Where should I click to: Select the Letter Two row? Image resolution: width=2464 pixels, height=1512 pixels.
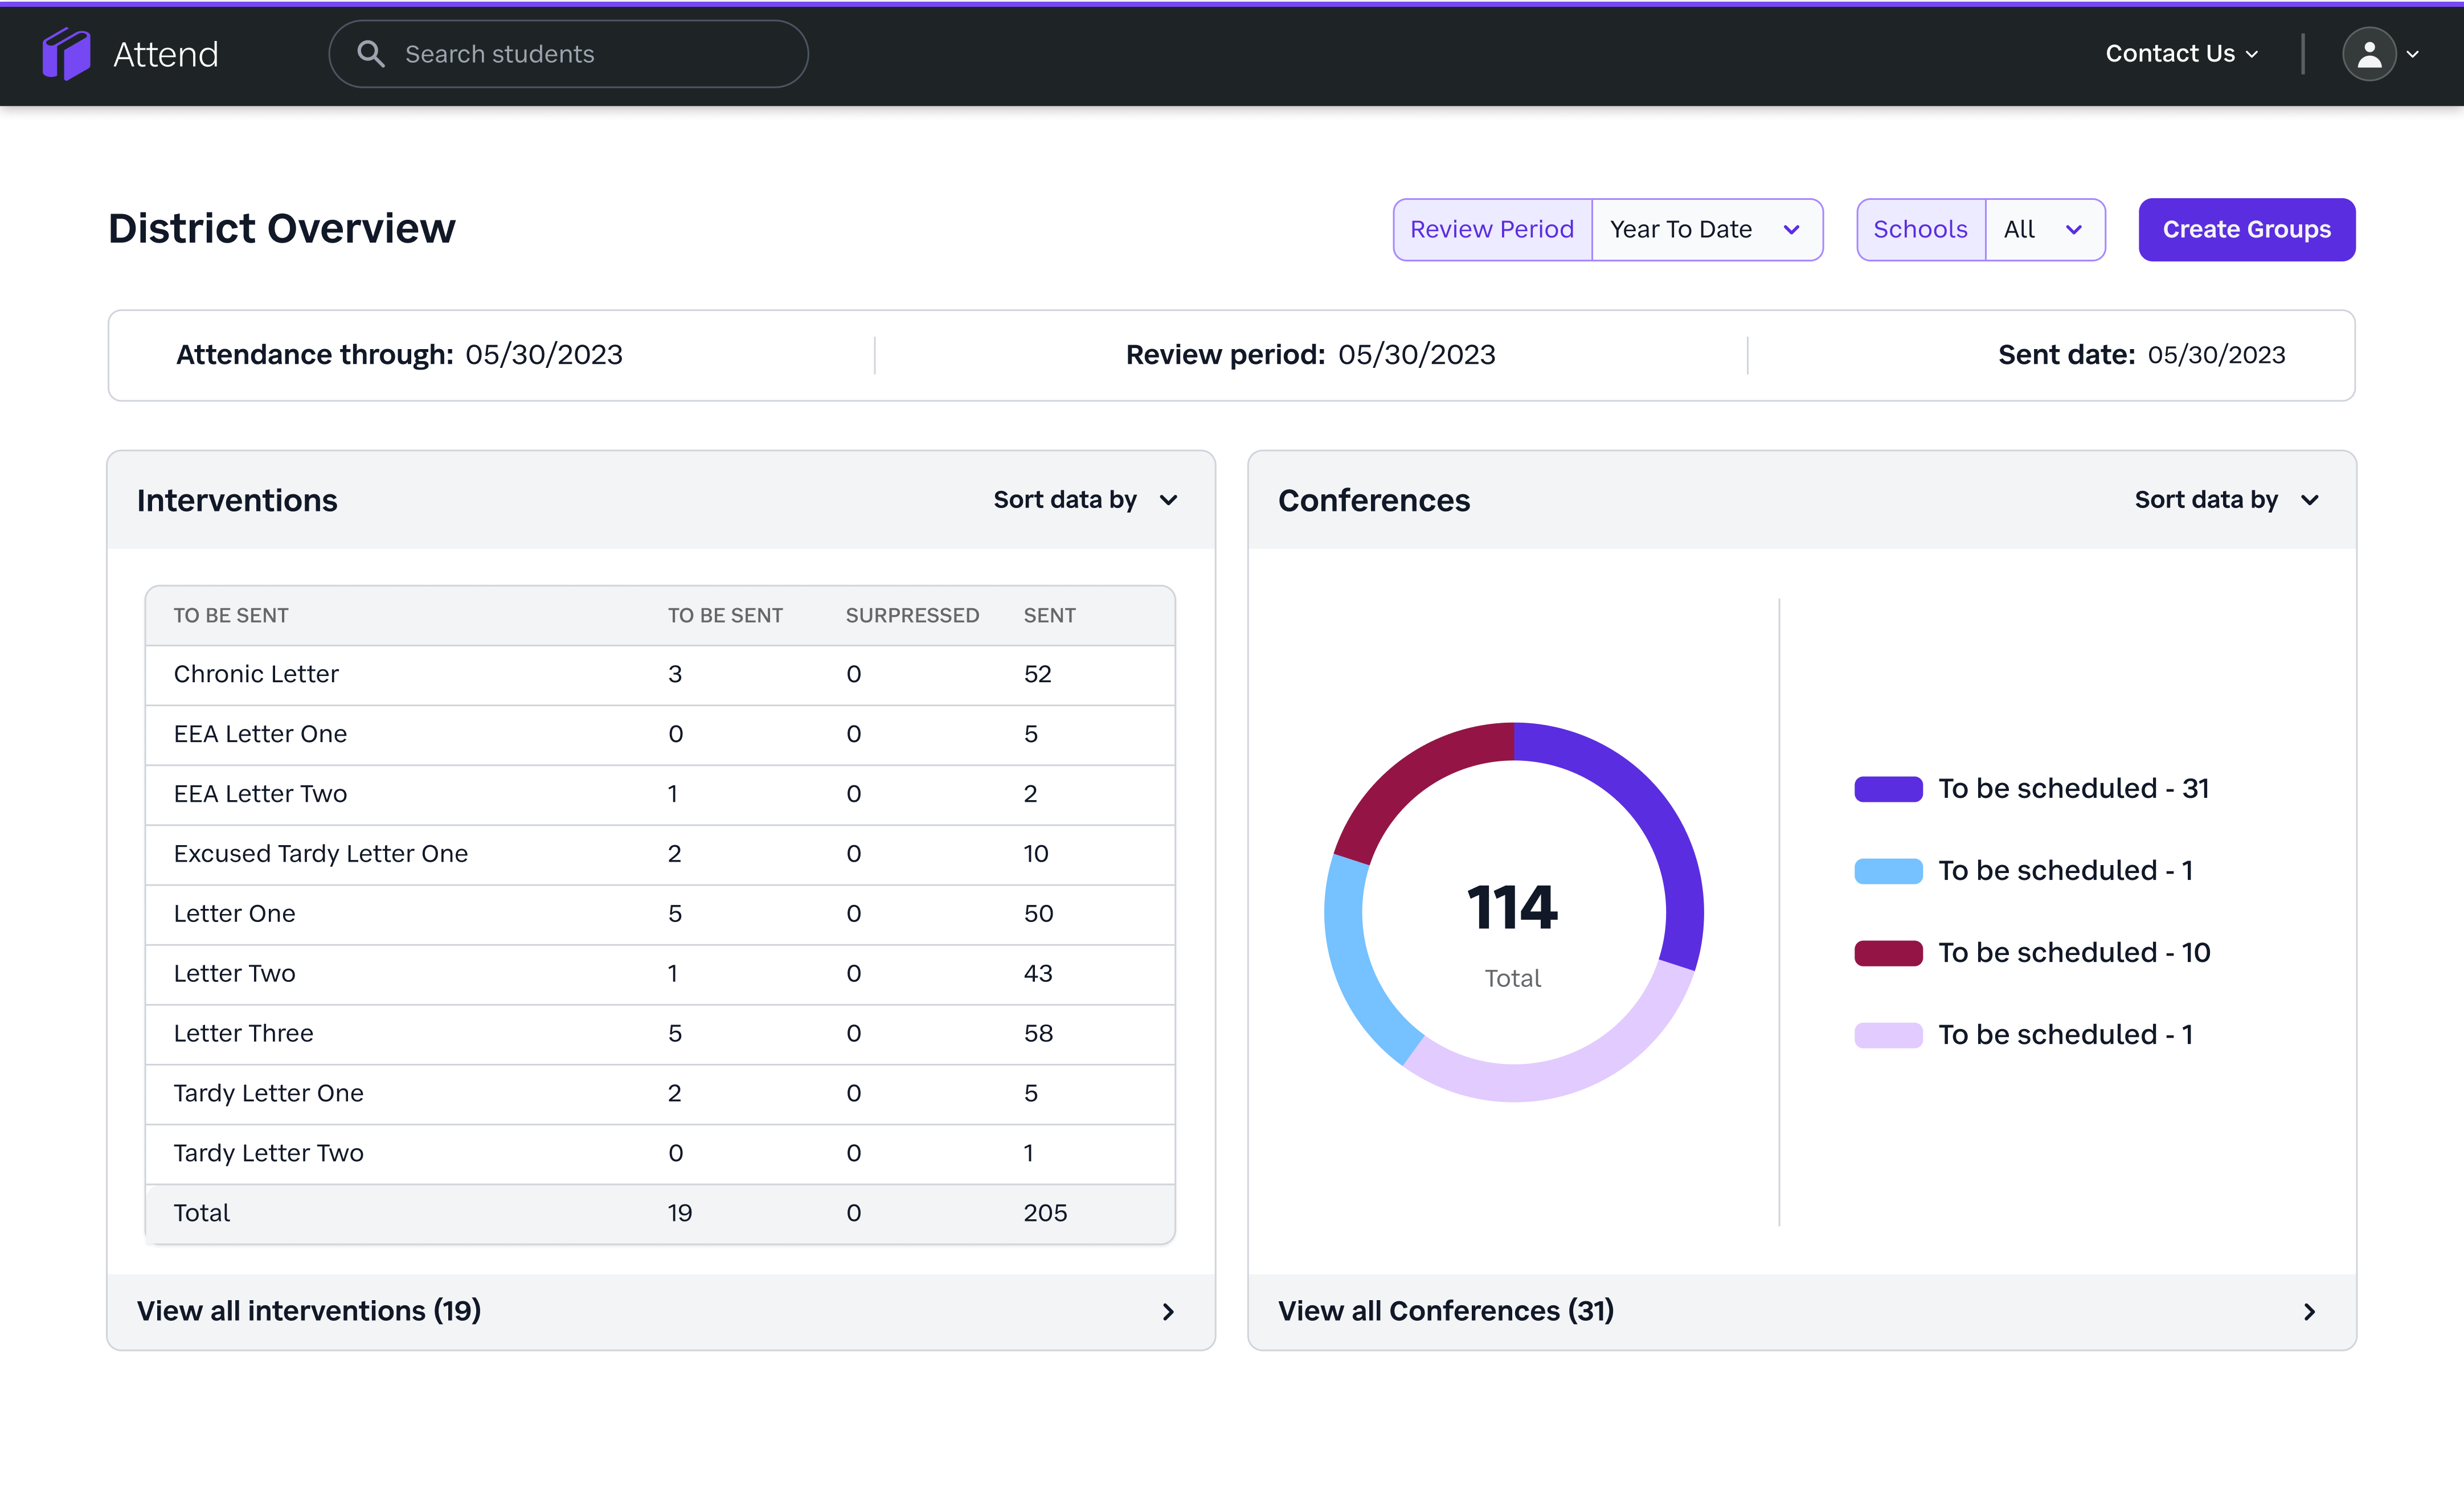660,975
